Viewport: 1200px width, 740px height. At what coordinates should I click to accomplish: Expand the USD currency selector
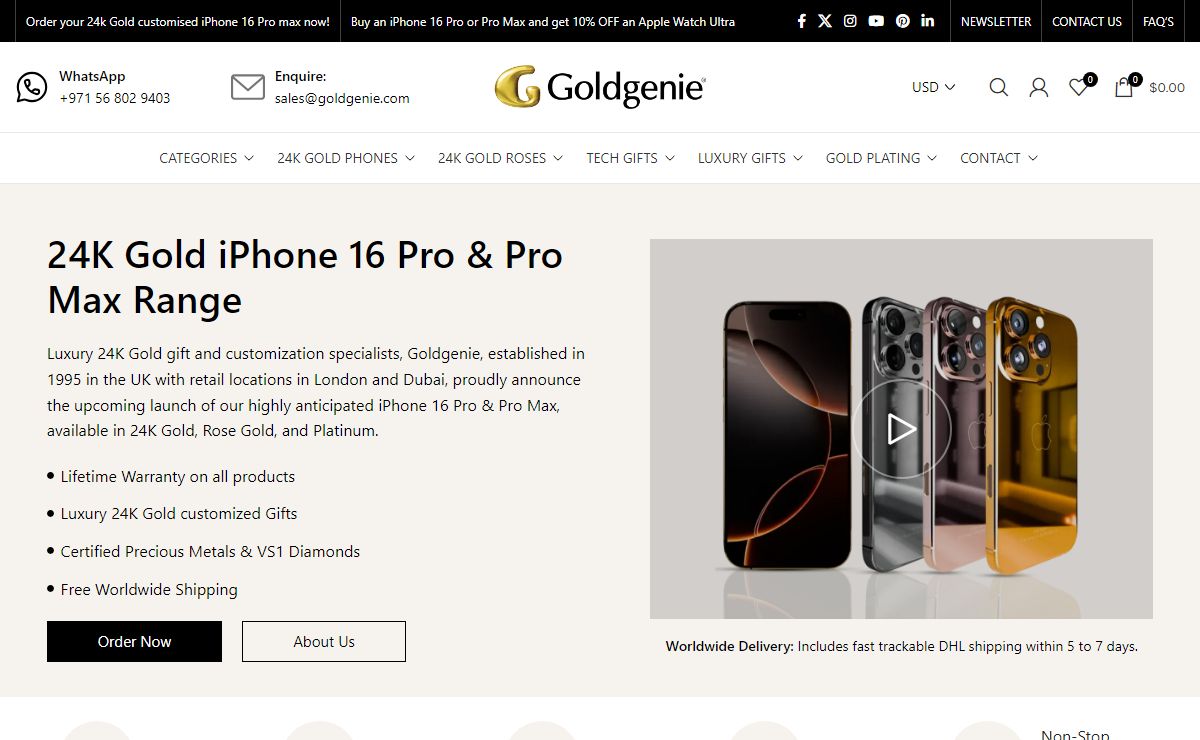click(933, 87)
